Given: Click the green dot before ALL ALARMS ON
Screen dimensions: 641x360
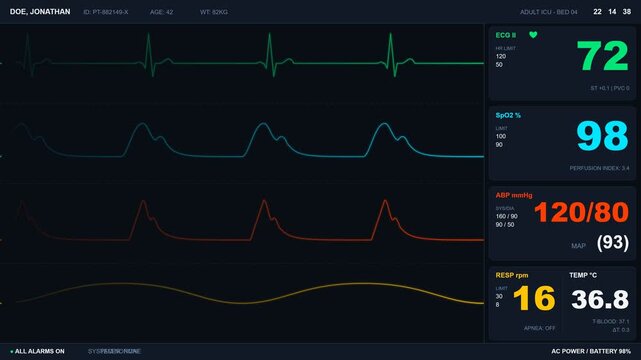Looking at the screenshot, I should [x=12, y=351].
